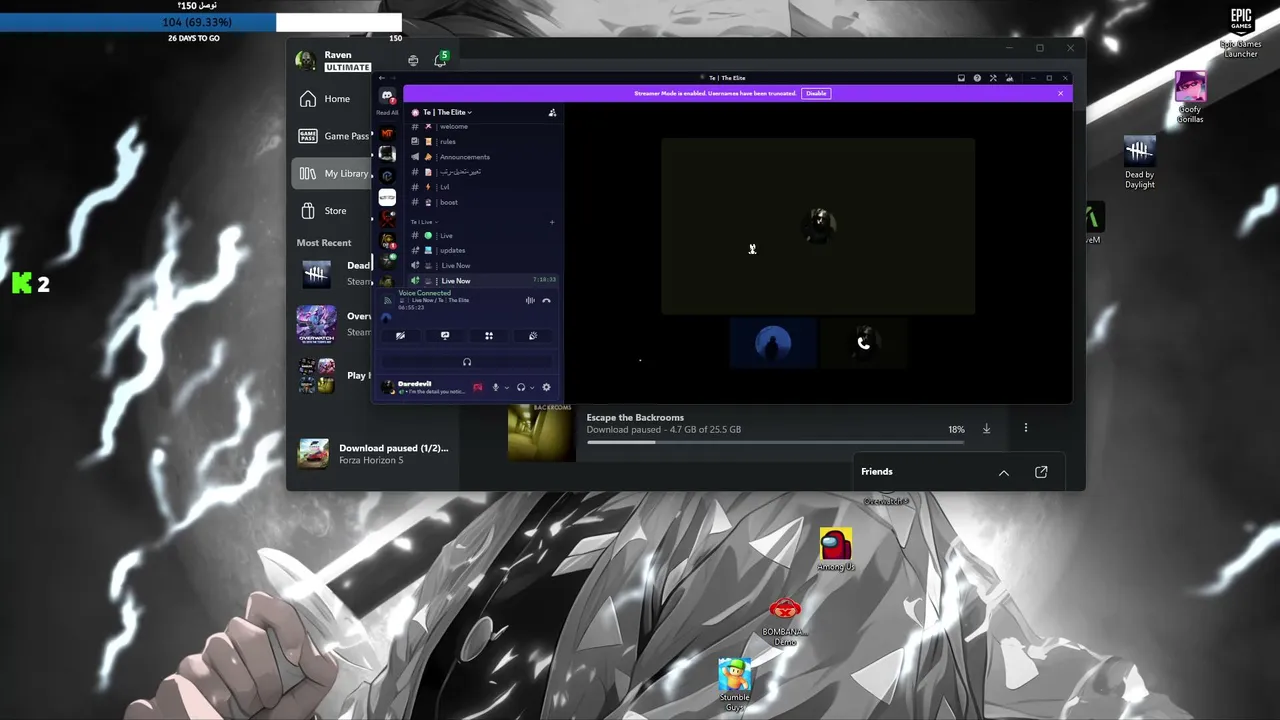Open Raven profile avatar in Xbox app

305,61
